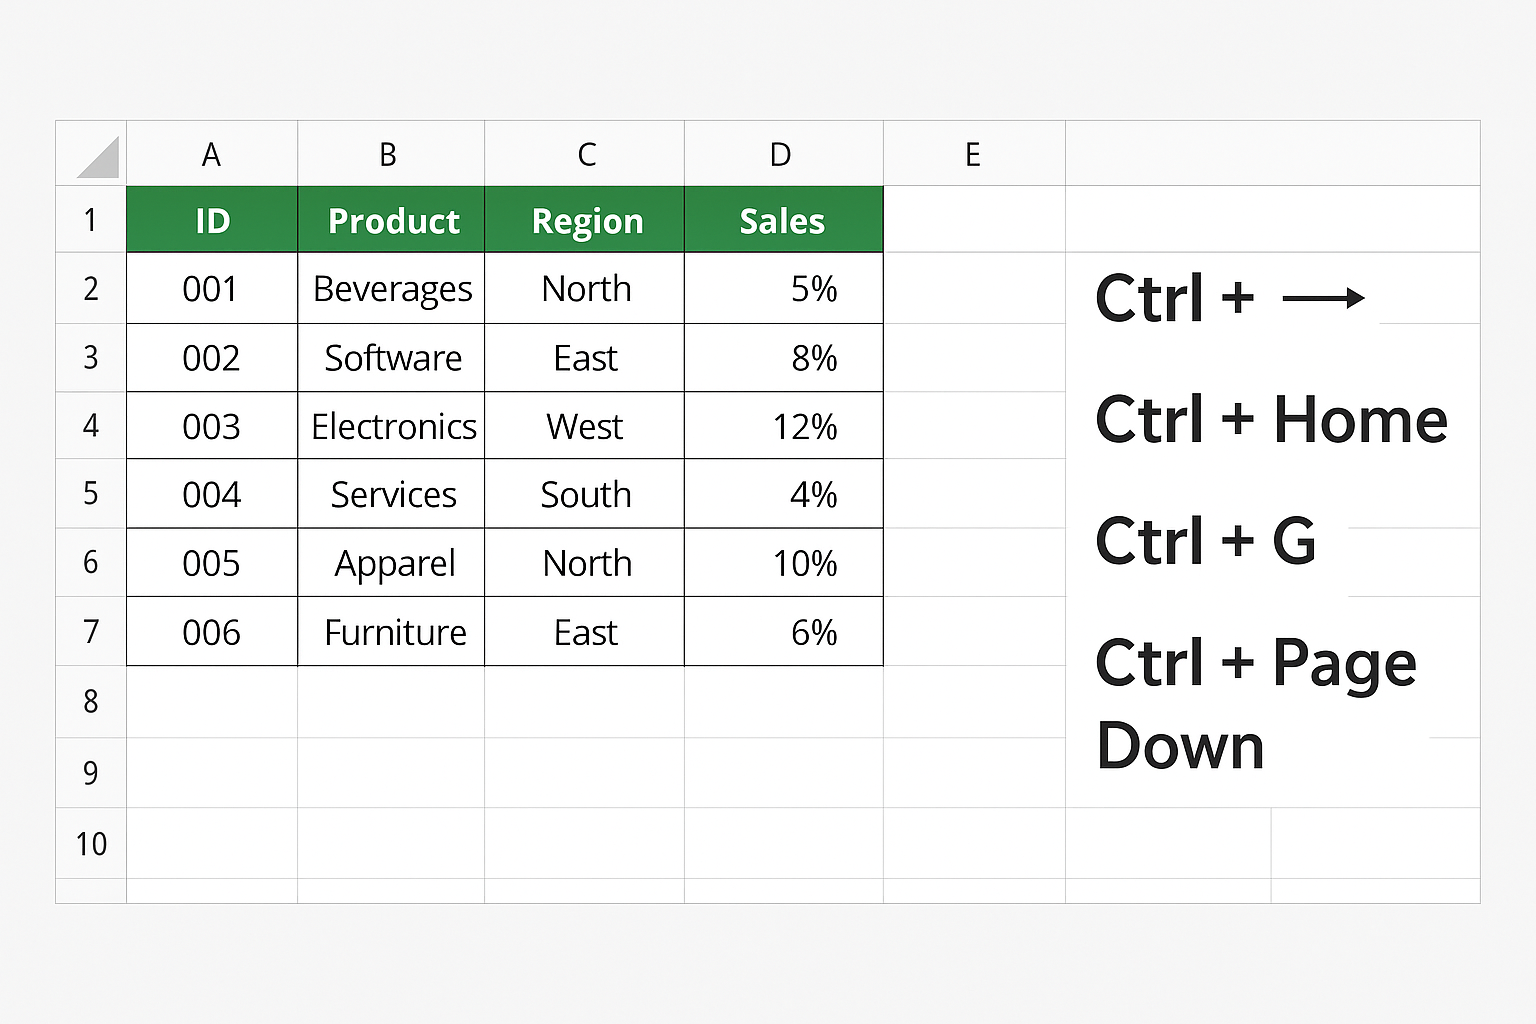The image size is (1536, 1024).
Task: Click the "Ctrl + Home" shortcut text
Action: [1271, 419]
